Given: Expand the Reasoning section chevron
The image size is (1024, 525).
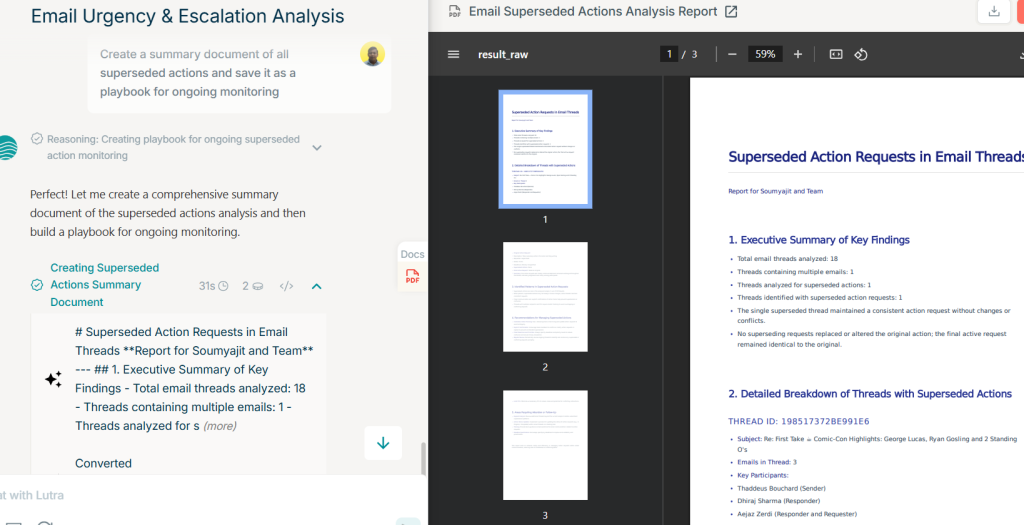Looking at the screenshot, I should pos(317,148).
